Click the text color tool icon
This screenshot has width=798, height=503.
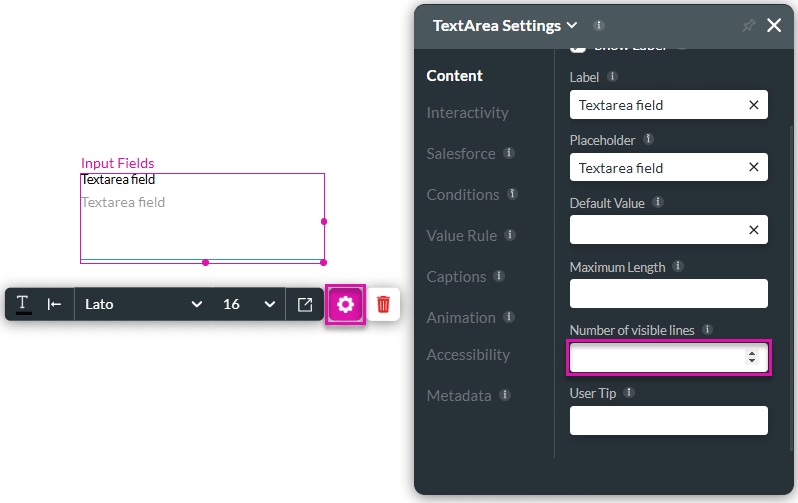pos(23,304)
